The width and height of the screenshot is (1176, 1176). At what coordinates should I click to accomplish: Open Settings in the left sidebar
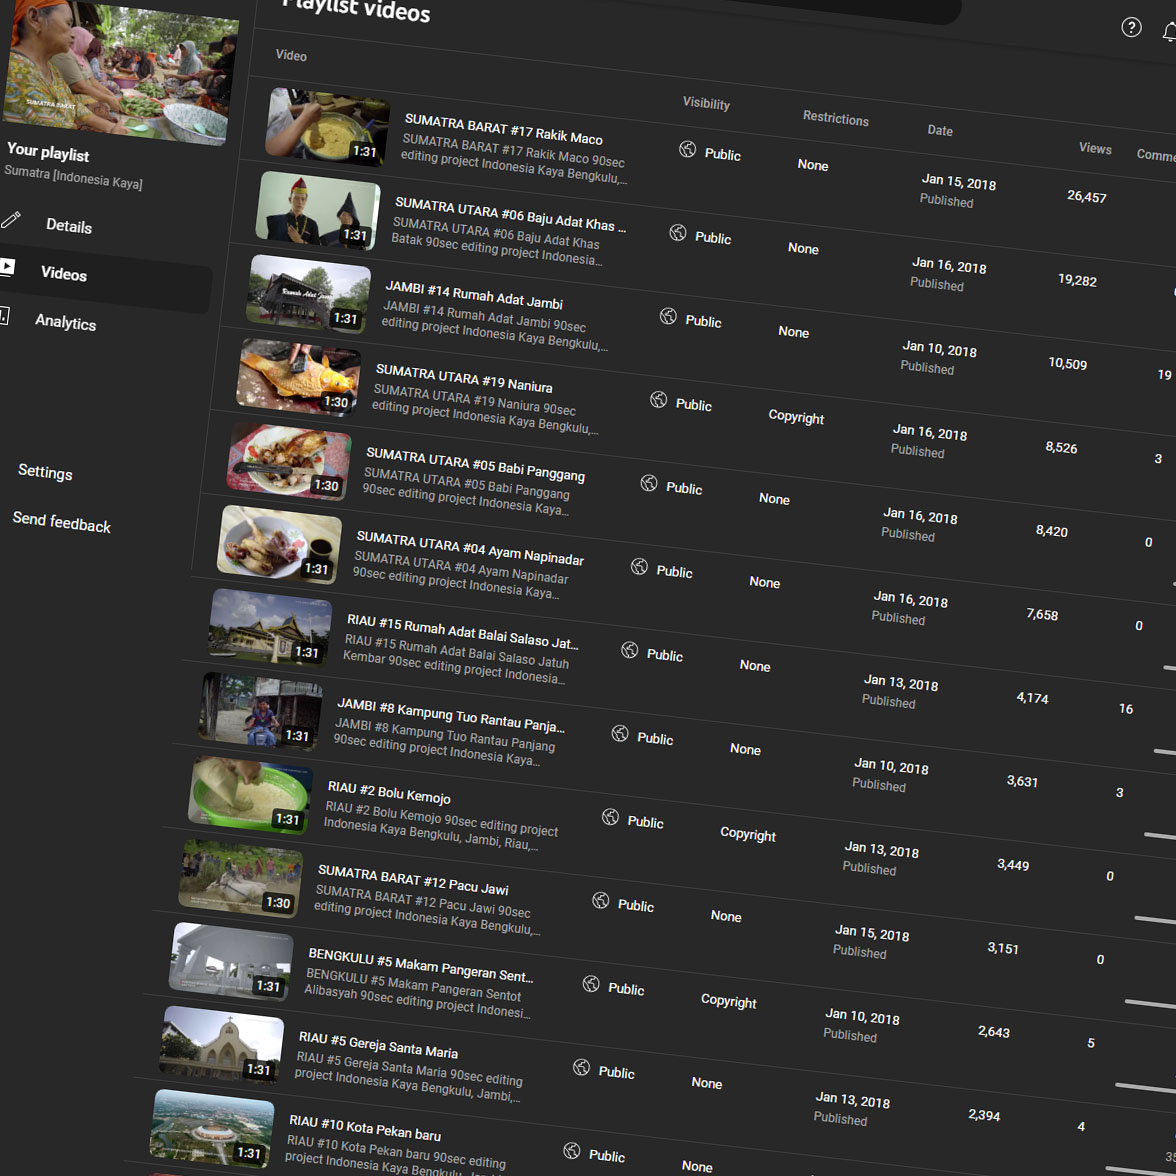point(45,472)
